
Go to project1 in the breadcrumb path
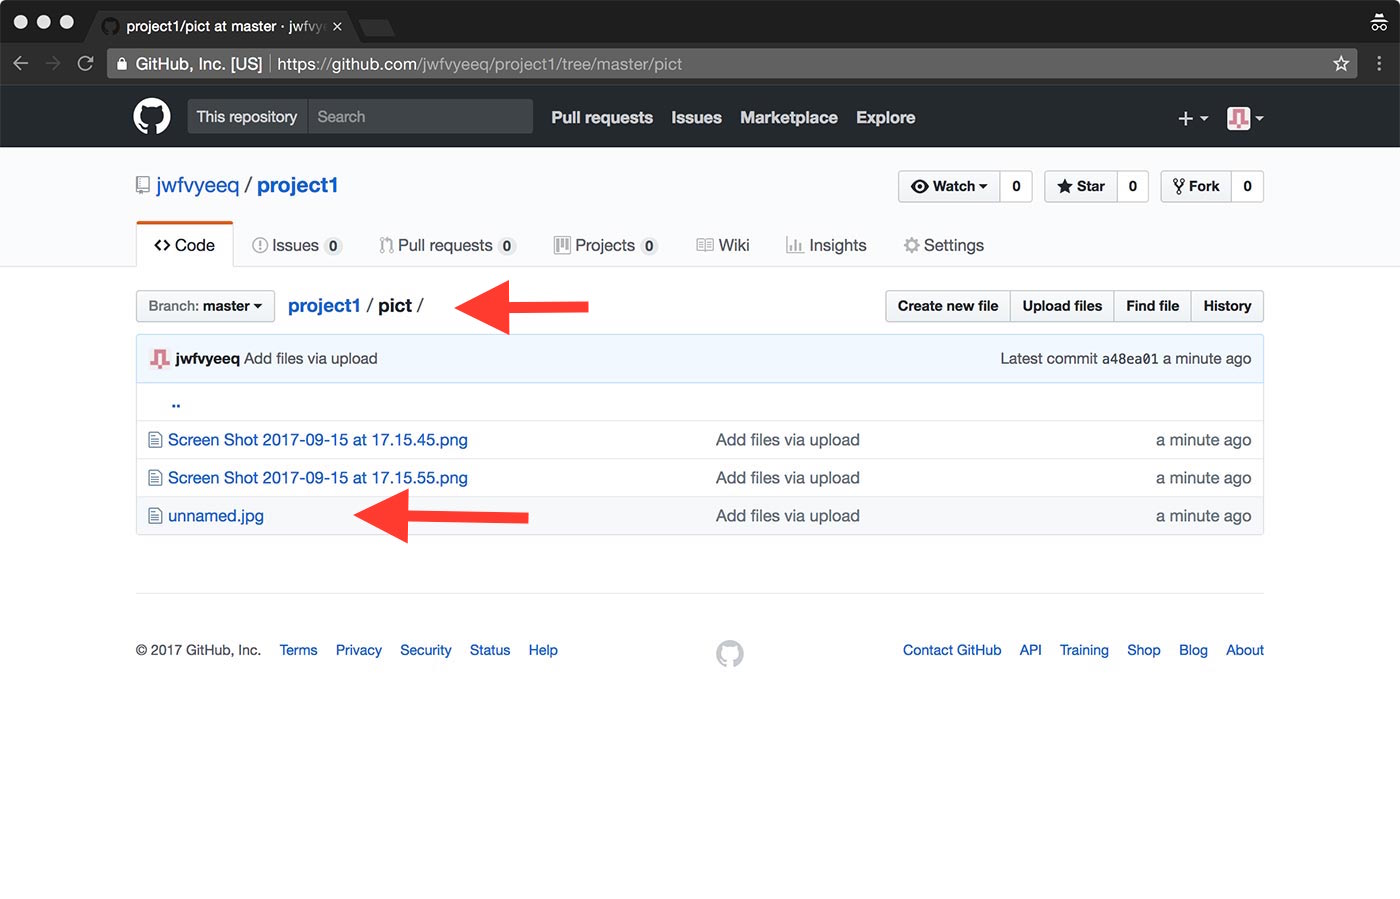coord(324,306)
